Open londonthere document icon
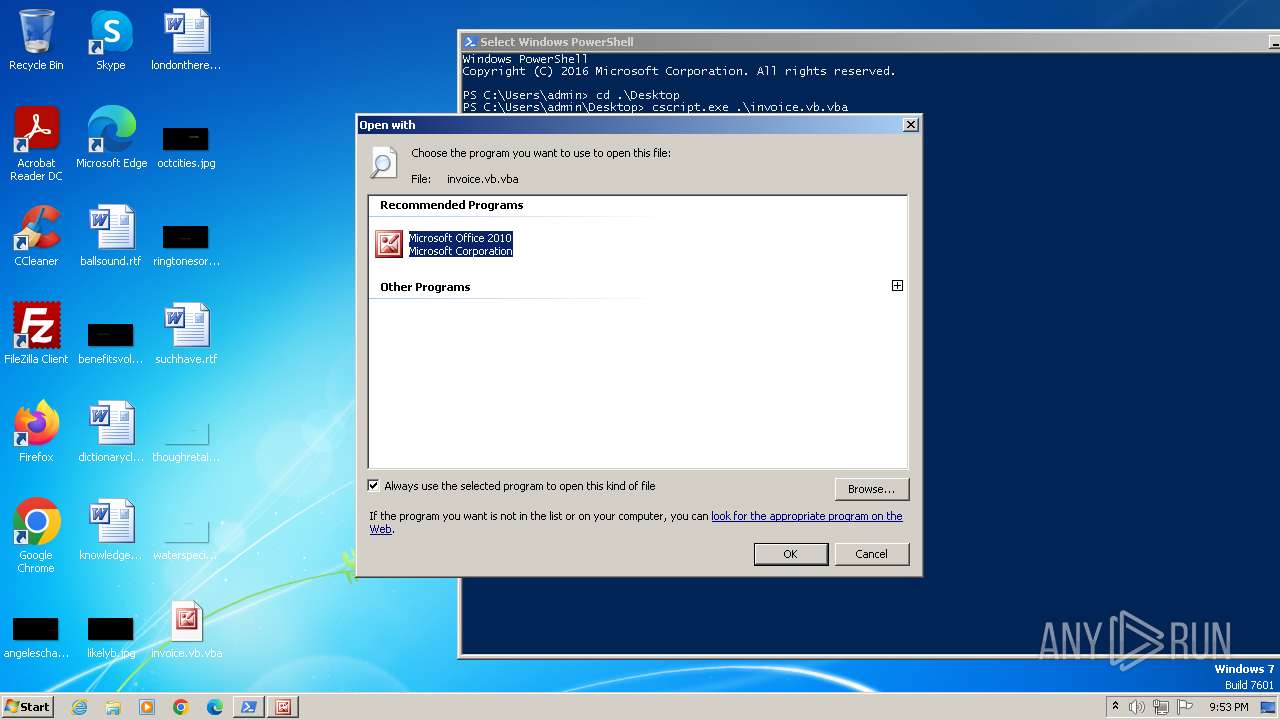1280x720 pixels. [186, 40]
